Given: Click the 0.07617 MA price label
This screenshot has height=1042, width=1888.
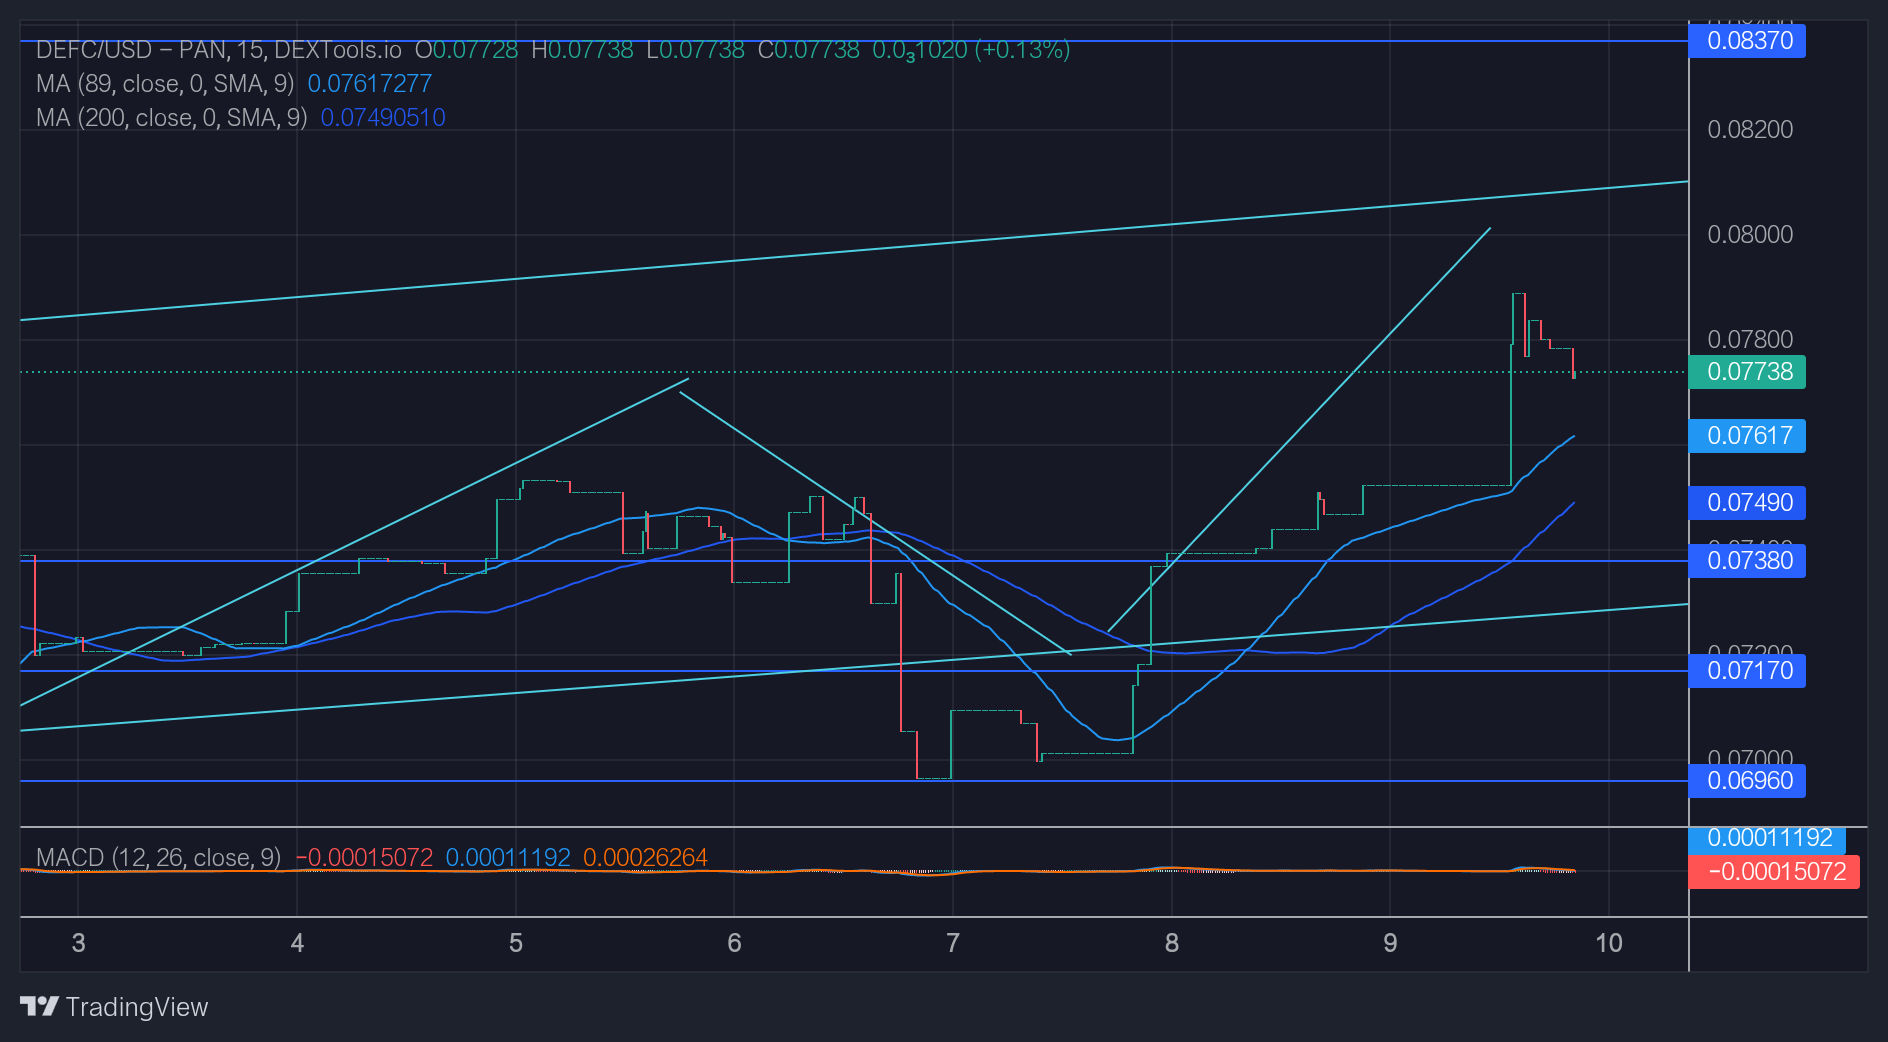Looking at the screenshot, I should click(x=1747, y=436).
